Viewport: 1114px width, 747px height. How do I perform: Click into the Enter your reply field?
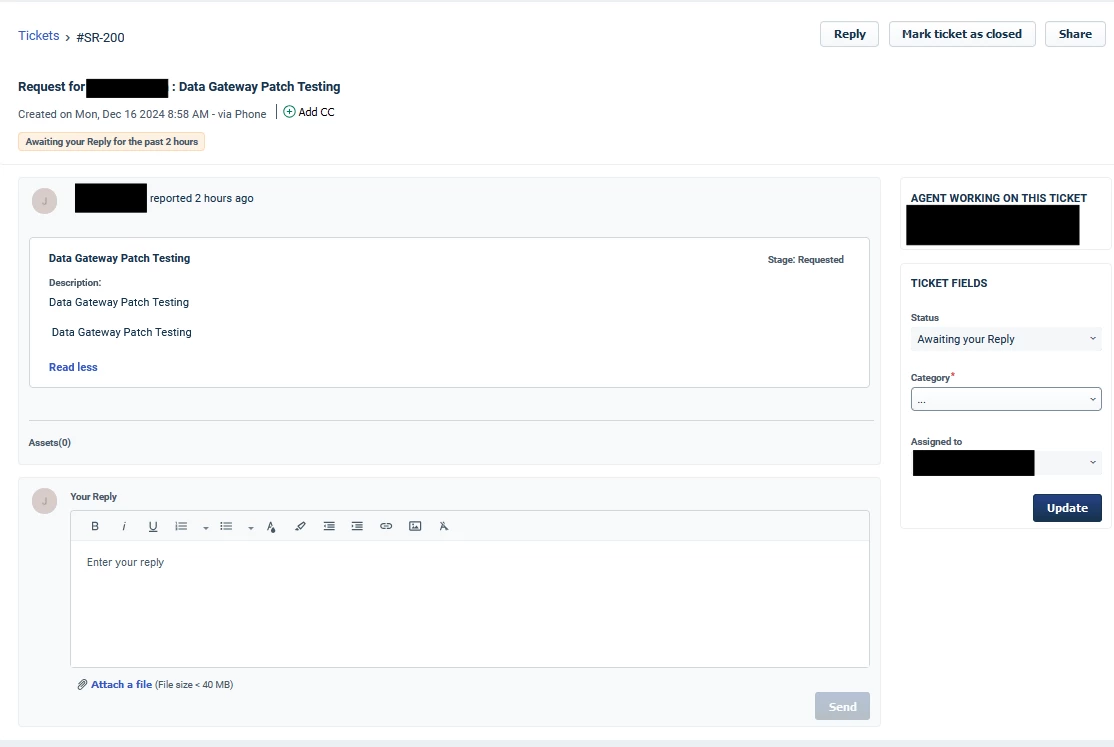tap(470, 603)
